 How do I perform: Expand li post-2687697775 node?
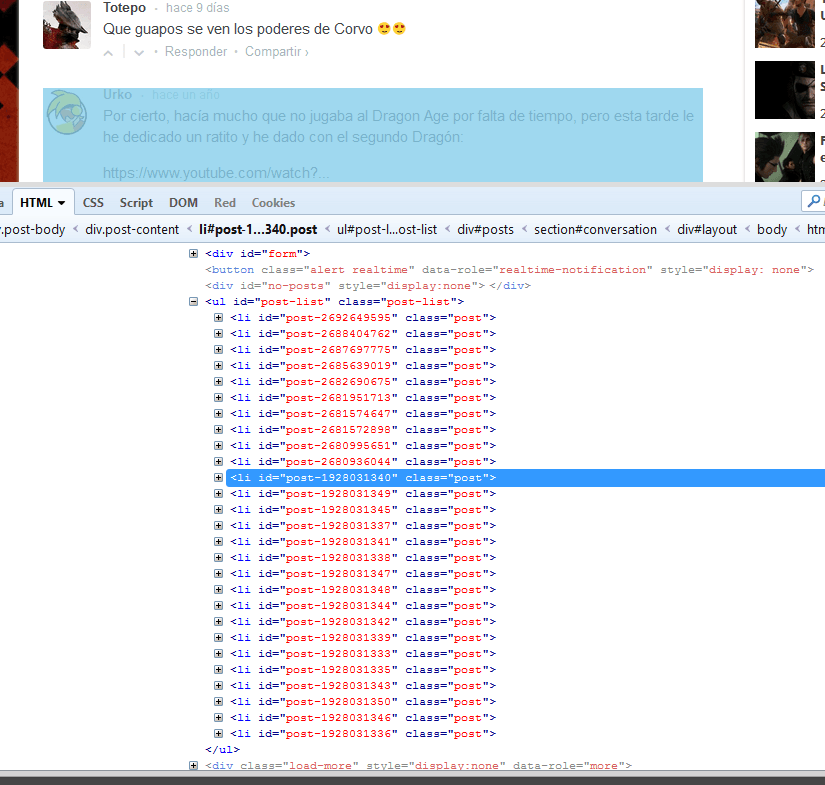tap(218, 349)
